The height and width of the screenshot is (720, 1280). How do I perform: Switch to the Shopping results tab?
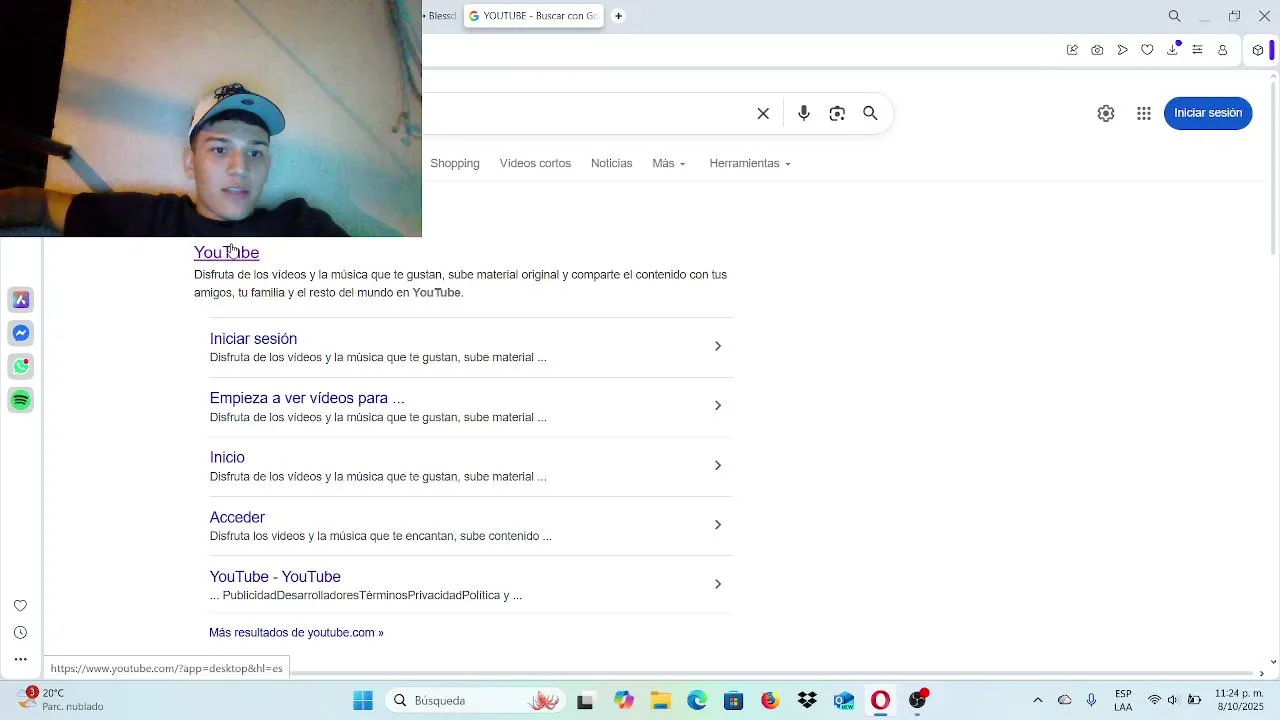pos(455,163)
